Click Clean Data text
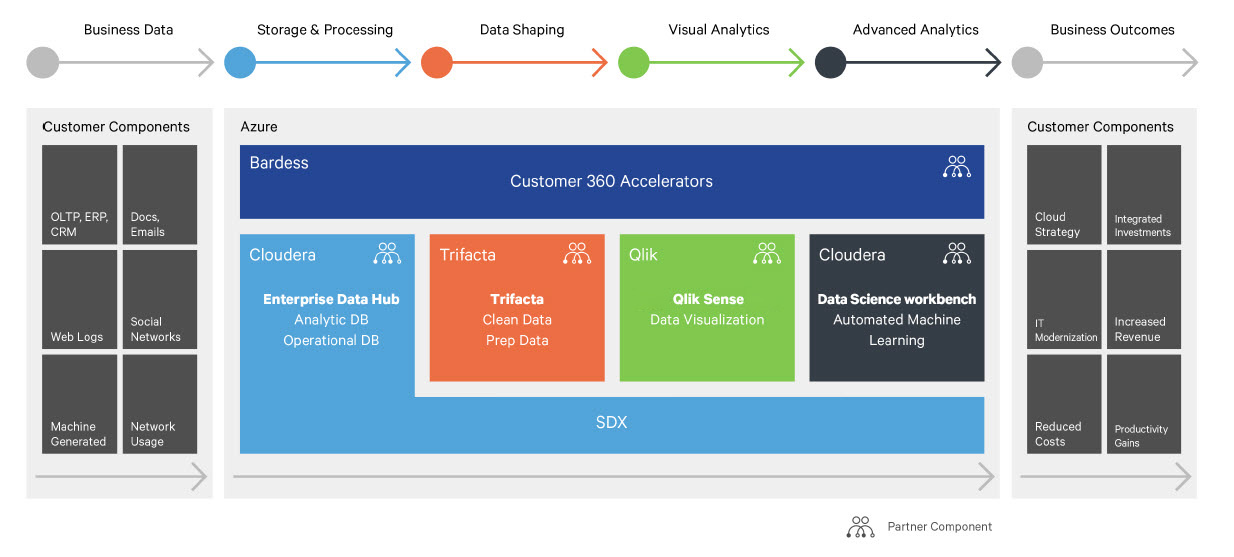The width and height of the screenshot is (1234, 557). (x=517, y=320)
